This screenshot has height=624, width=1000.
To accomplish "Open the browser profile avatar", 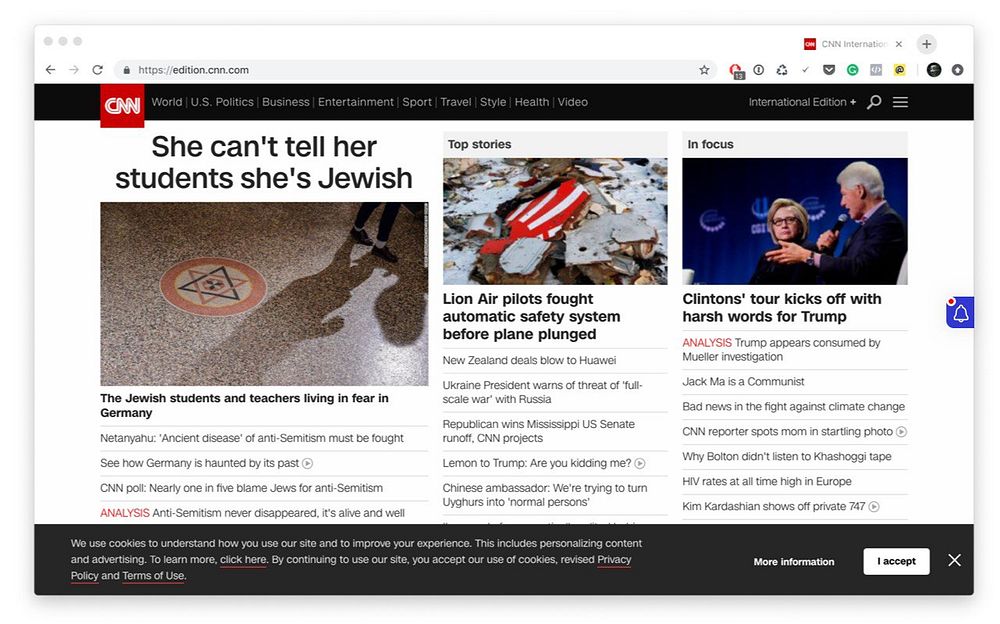I will [x=934, y=70].
